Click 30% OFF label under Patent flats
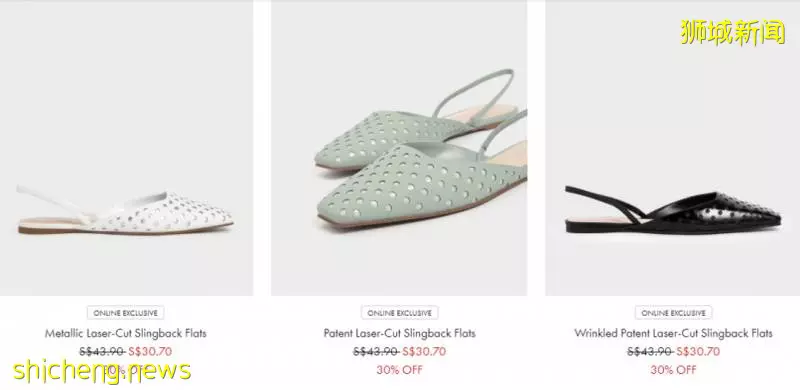 (x=399, y=370)
